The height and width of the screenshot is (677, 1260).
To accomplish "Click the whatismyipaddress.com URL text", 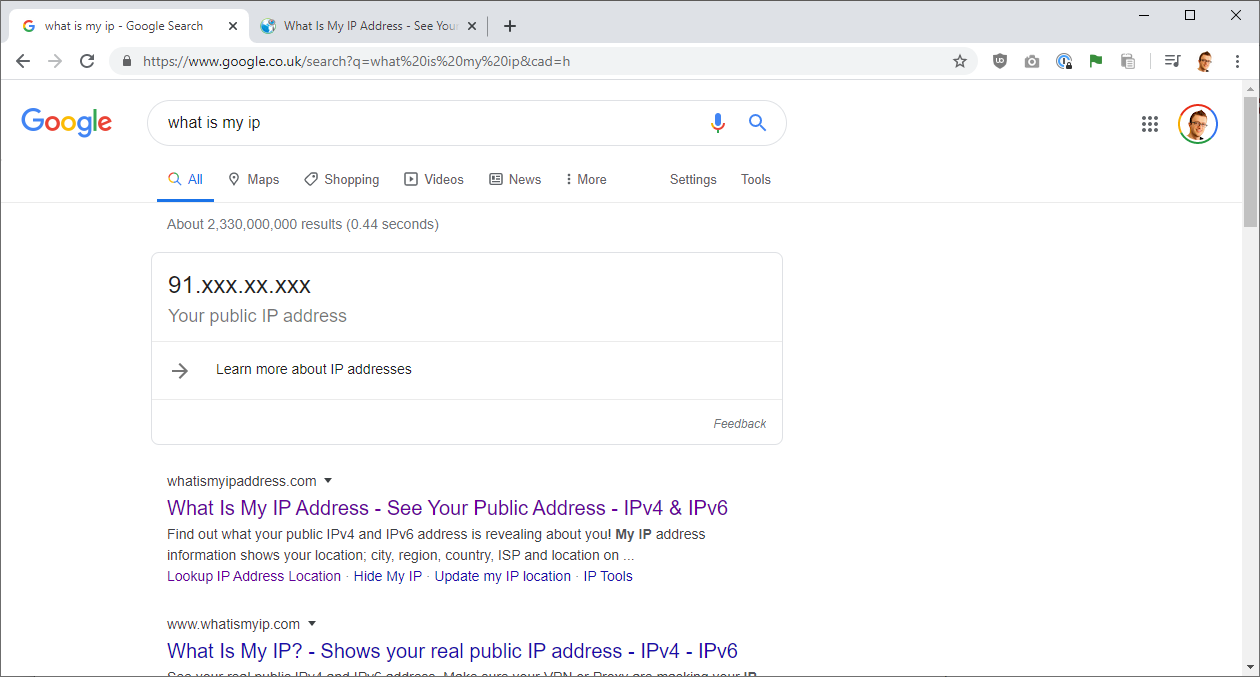I will (x=242, y=481).
